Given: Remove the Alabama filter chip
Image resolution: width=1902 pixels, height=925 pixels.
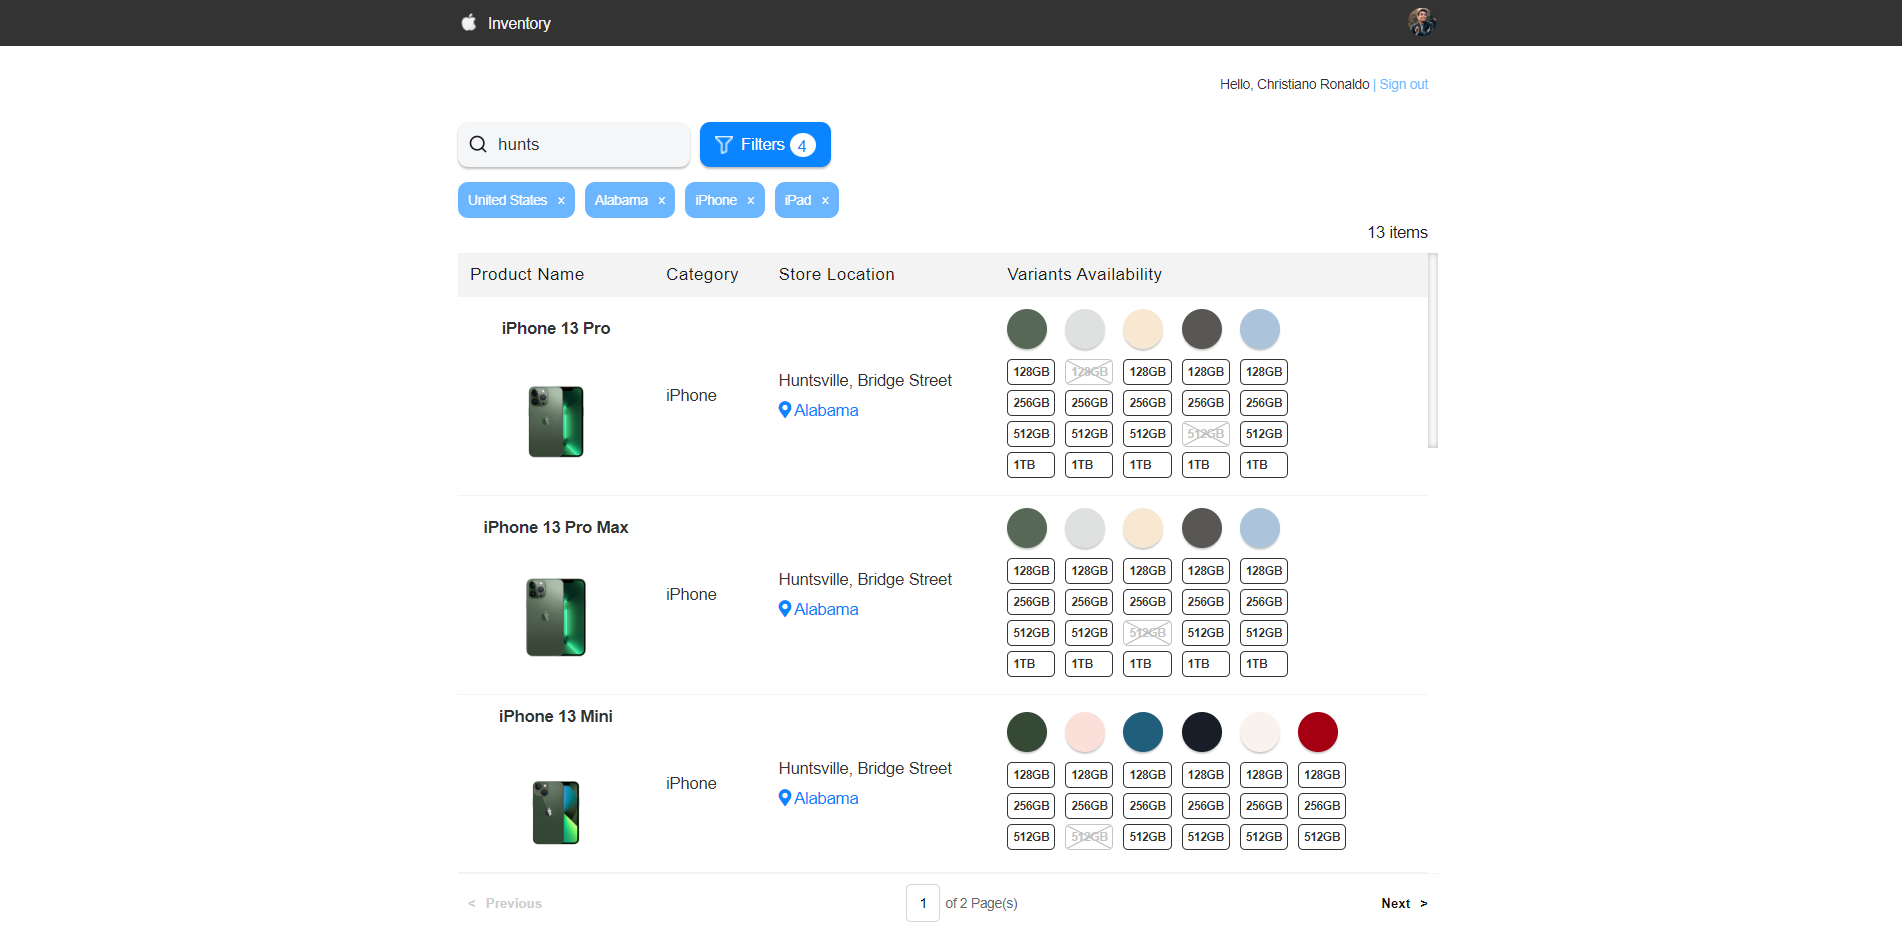Looking at the screenshot, I should pos(662,201).
